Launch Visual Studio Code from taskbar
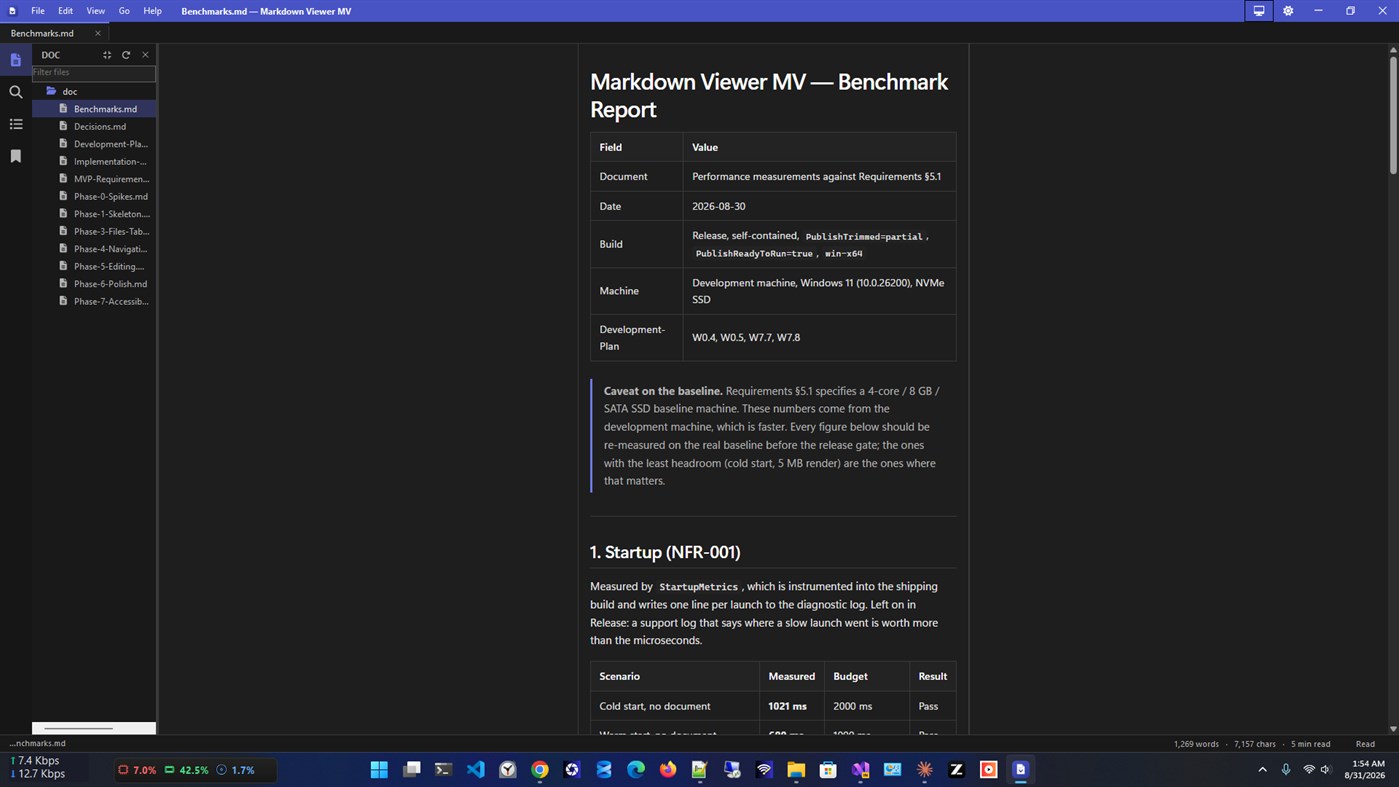The width and height of the screenshot is (1399, 787). (x=475, y=770)
